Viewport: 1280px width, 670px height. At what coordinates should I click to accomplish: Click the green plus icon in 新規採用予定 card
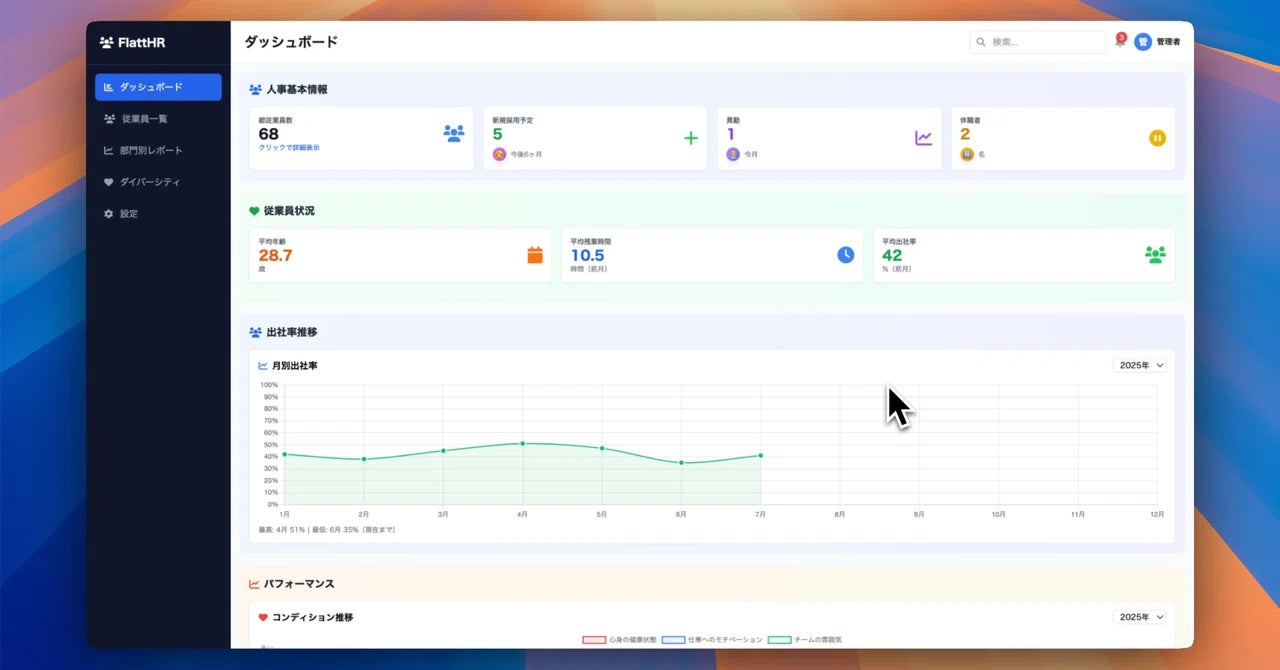pyautogui.click(x=690, y=138)
